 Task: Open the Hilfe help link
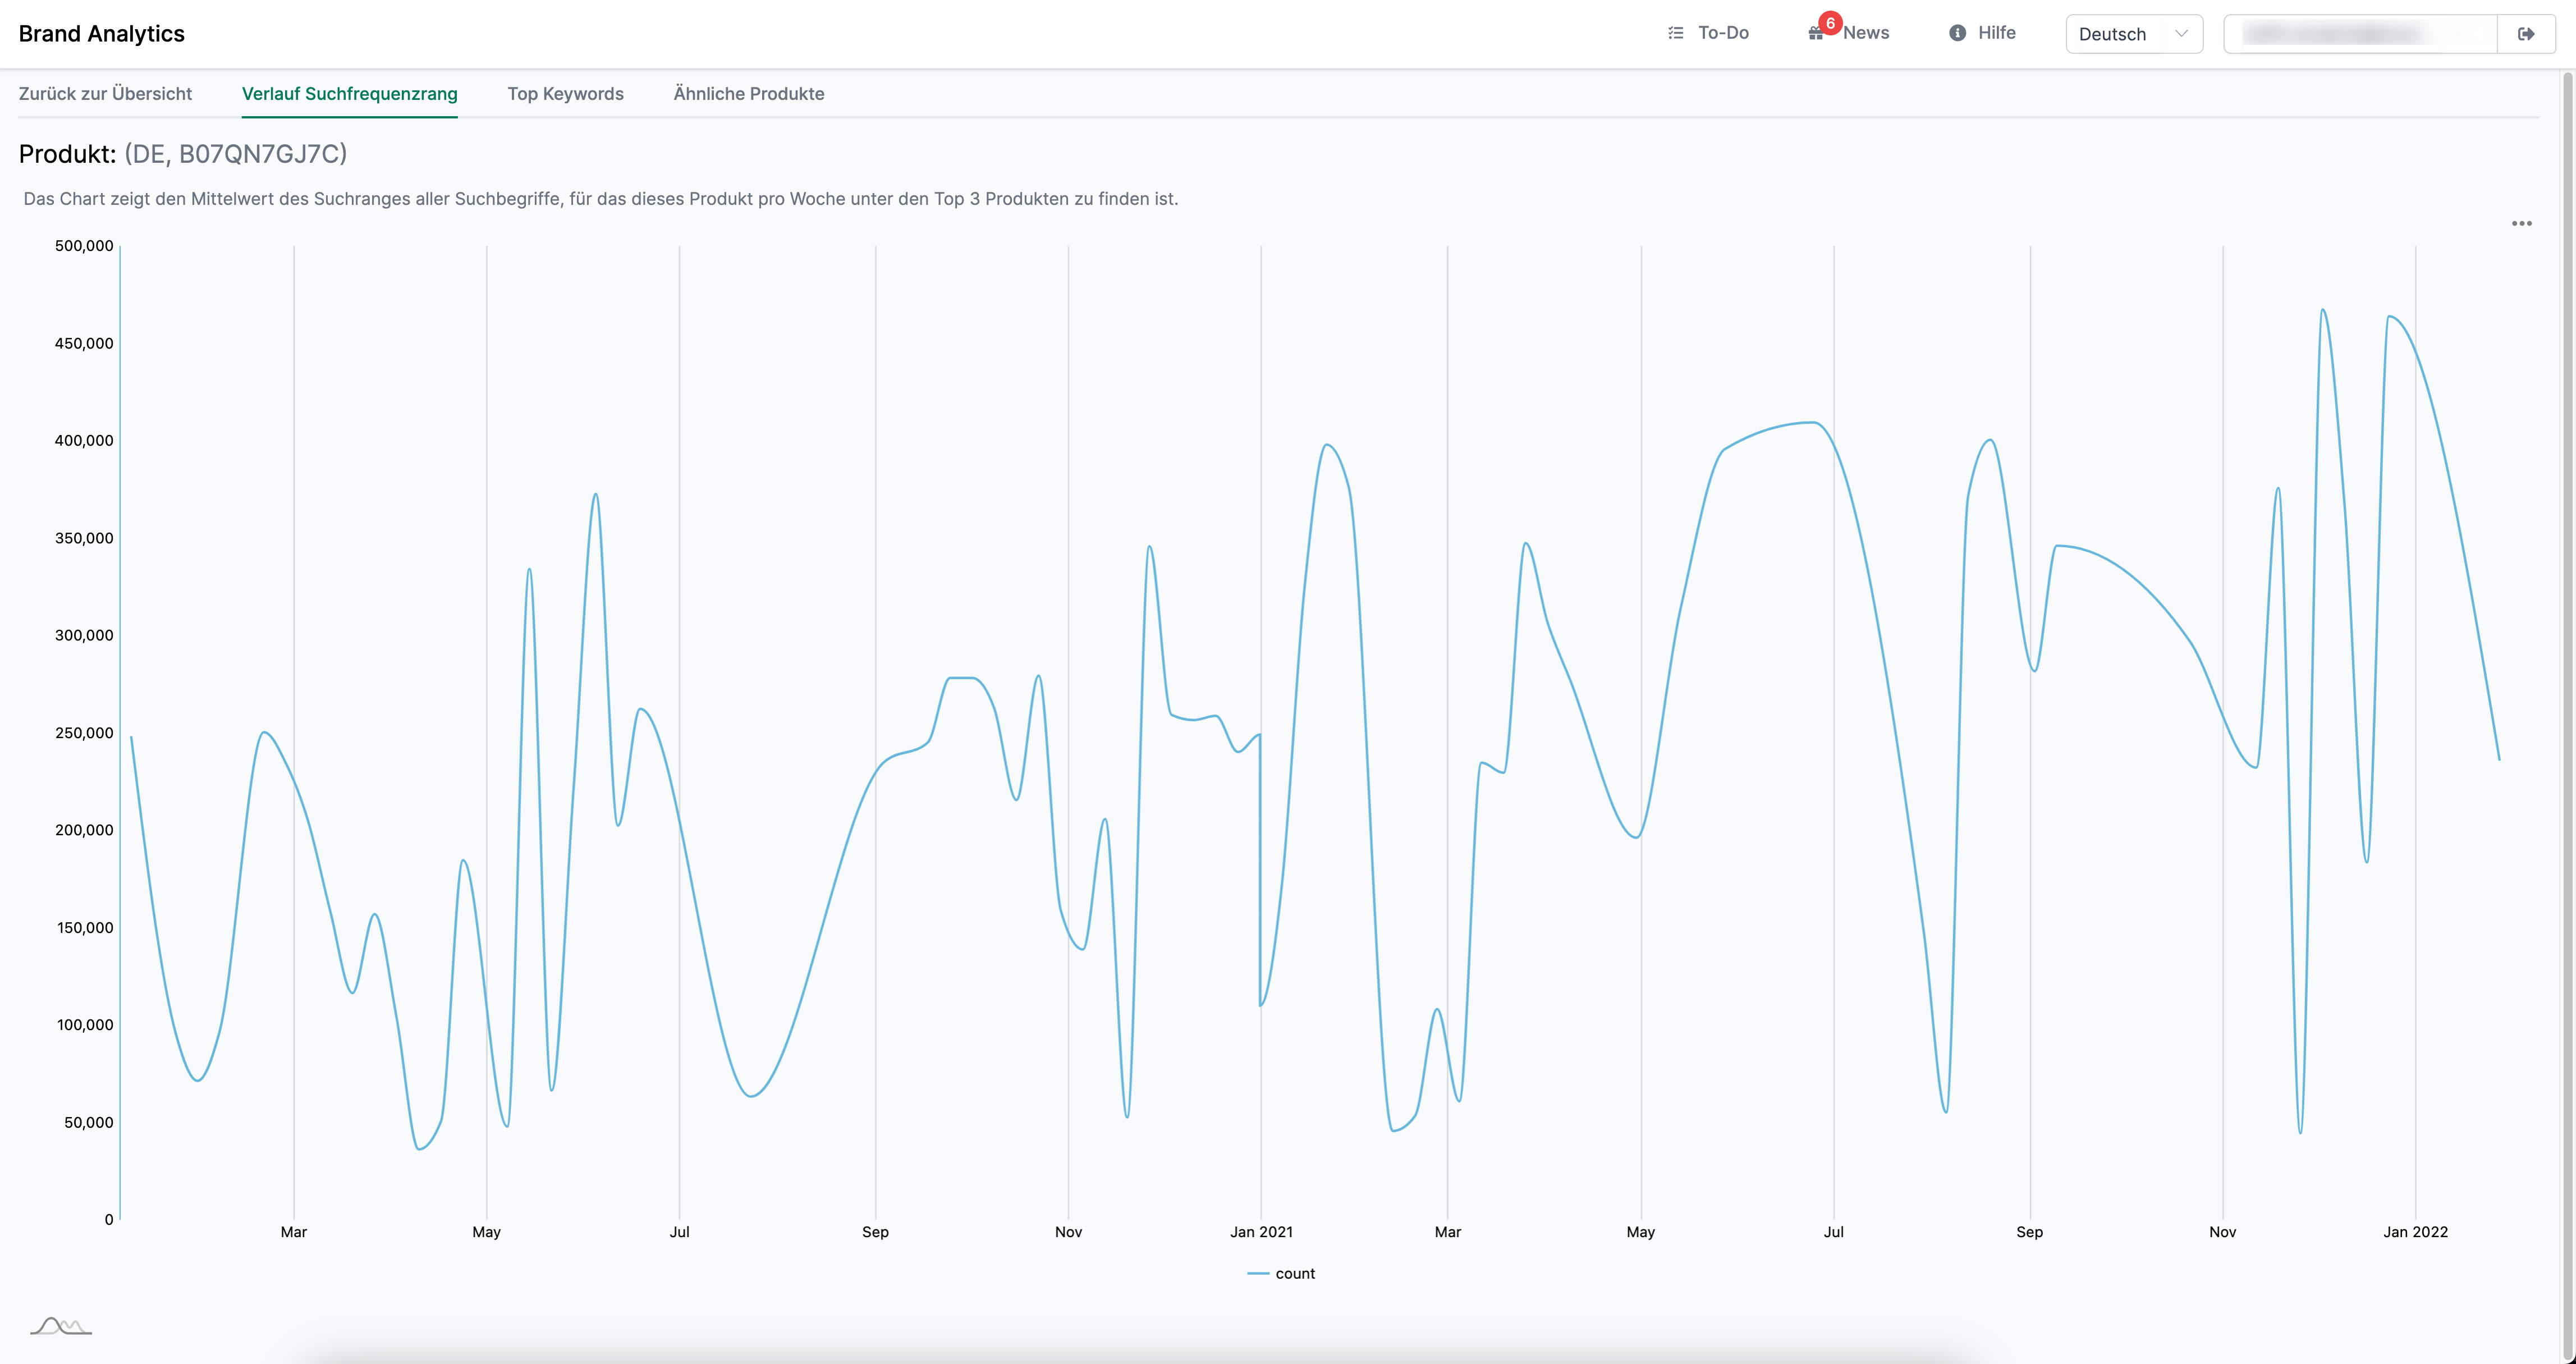pos(1996,33)
